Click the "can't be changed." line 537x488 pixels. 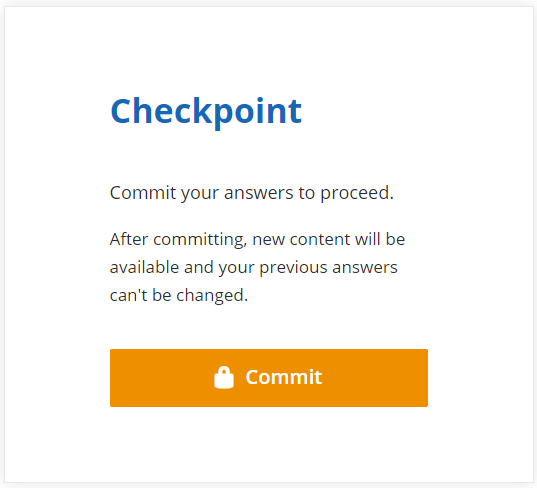pyautogui.click(x=179, y=296)
